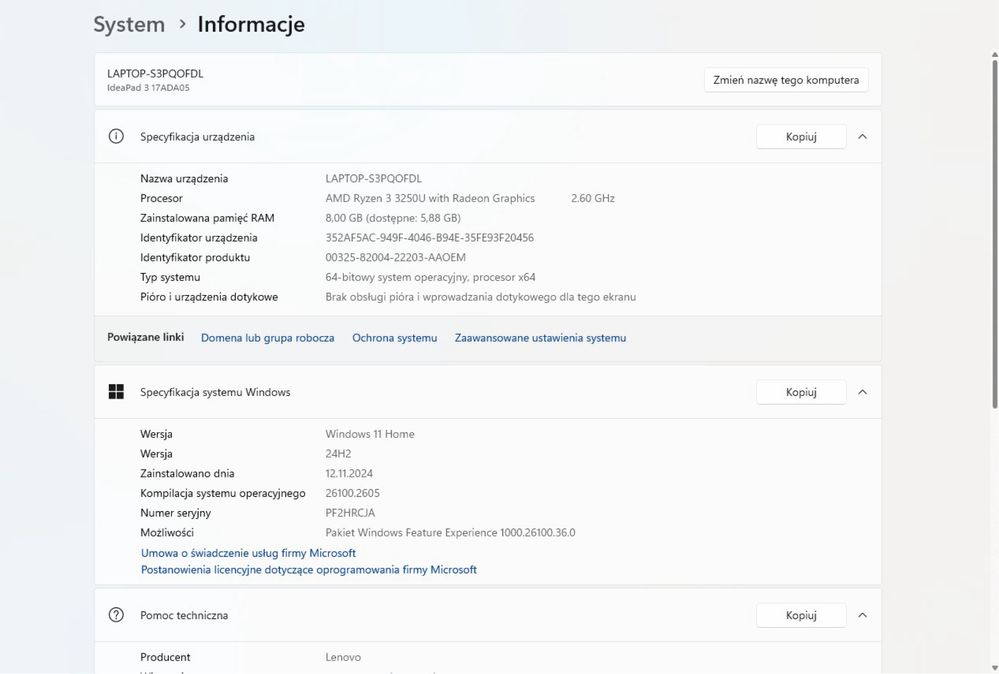The height and width of the screenshot is (674, 999).
Task: Collapse the Specyfikacja urządzenia section
Action: (862, 136)
